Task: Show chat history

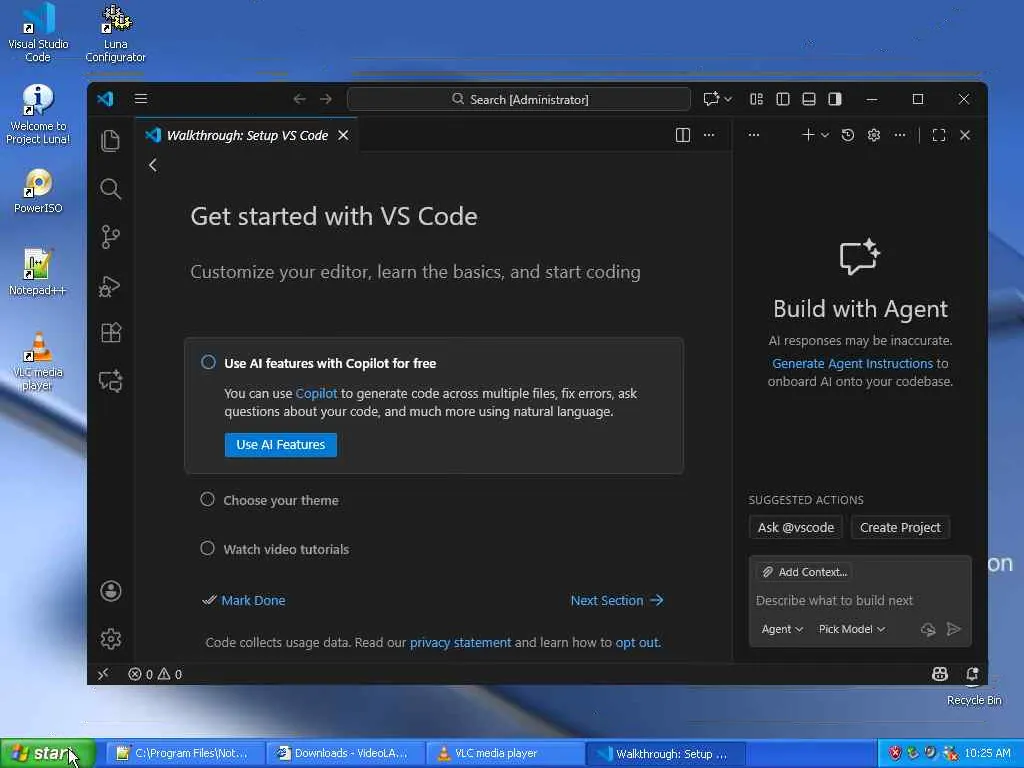Action: click(848, 135)
